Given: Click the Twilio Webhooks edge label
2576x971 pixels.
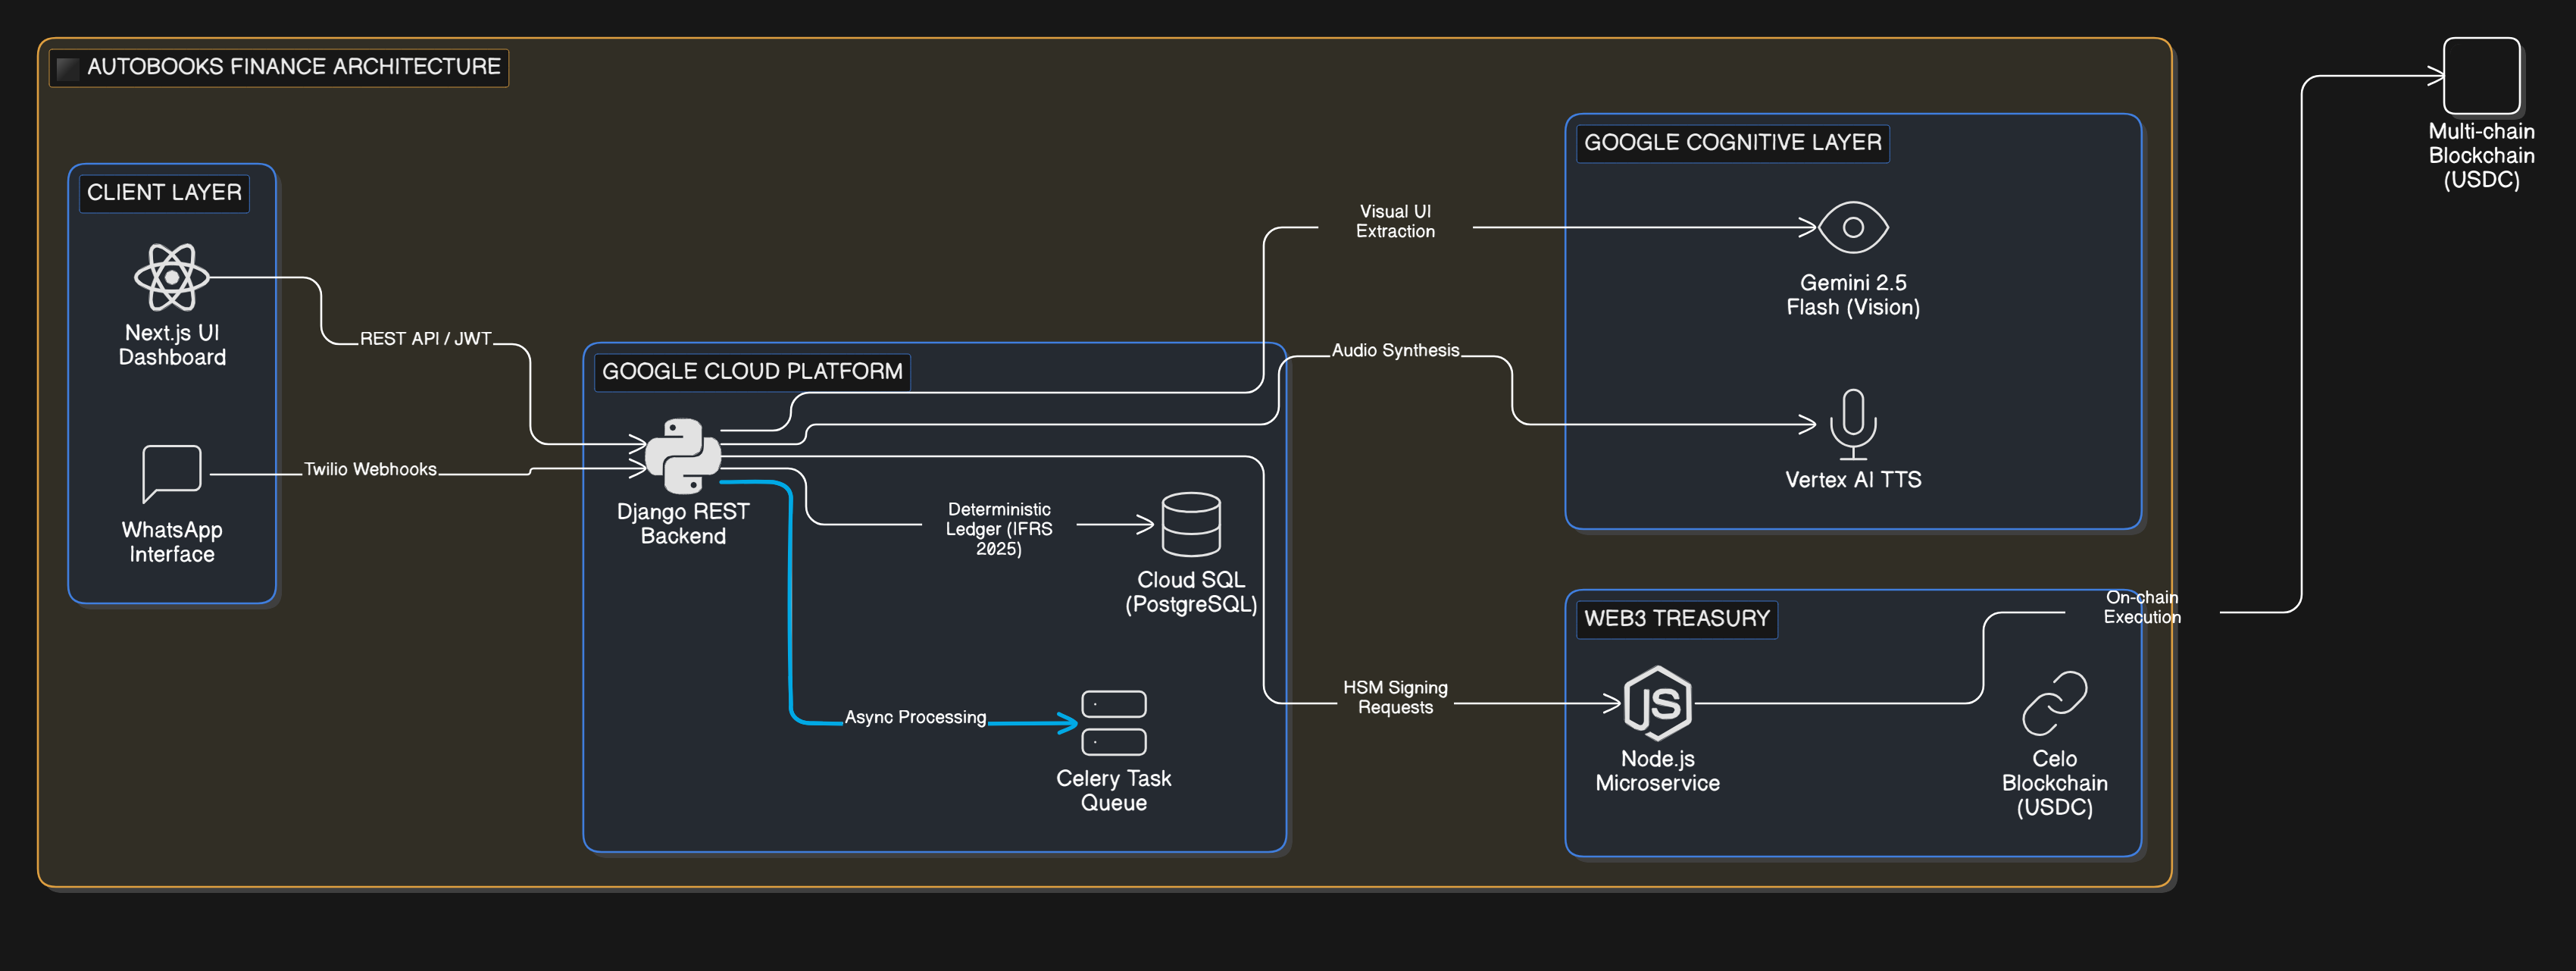Looking at the screenshot, I should 370,469.
